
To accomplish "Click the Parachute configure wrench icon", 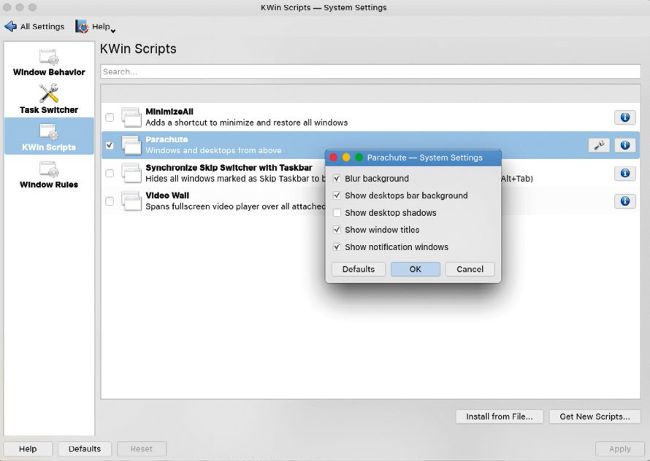I will click(598, 145).
